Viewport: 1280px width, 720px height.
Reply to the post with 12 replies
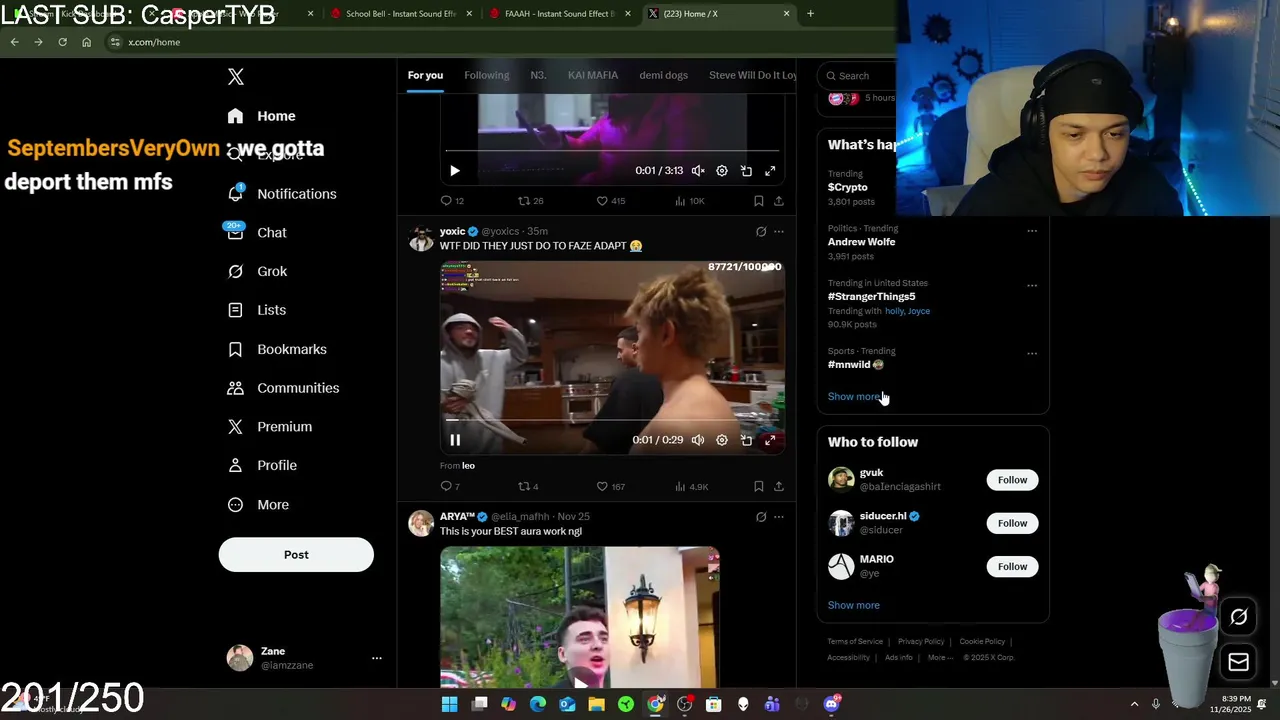[x=452, y=201]
